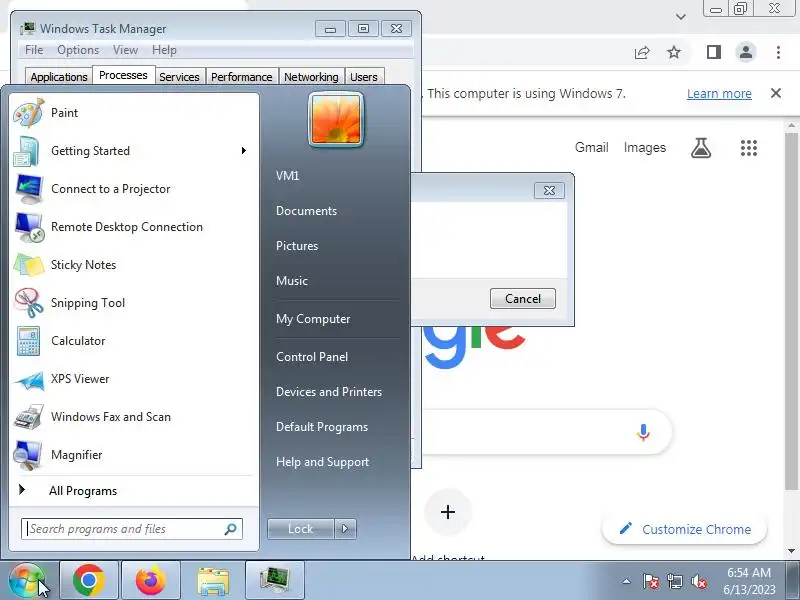Click the search magnifier icon in Start menu
Screen dimensions: 800x600
click(x=231, y=529)
